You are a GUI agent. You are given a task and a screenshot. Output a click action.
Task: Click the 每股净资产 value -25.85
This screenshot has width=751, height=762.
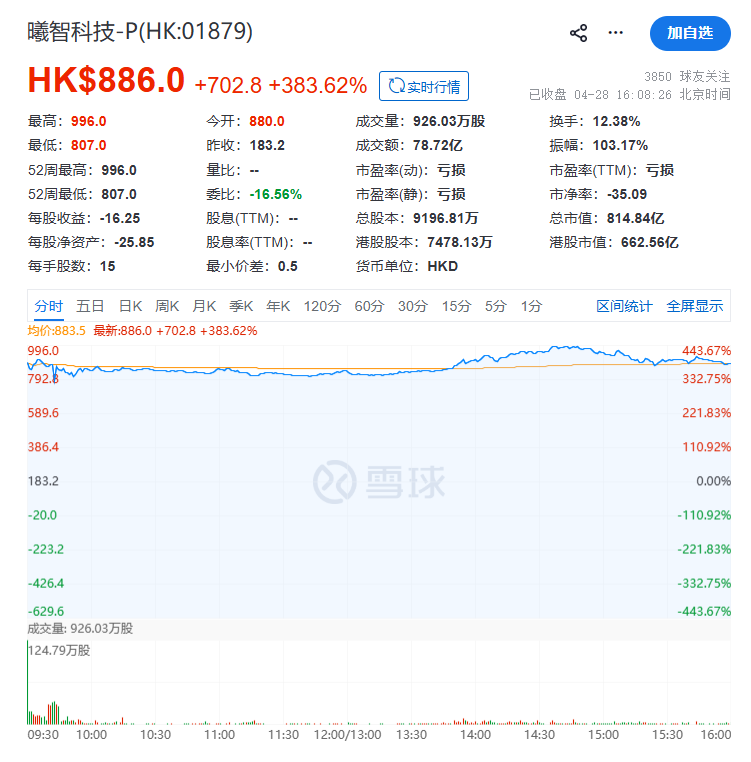point(134,242)
